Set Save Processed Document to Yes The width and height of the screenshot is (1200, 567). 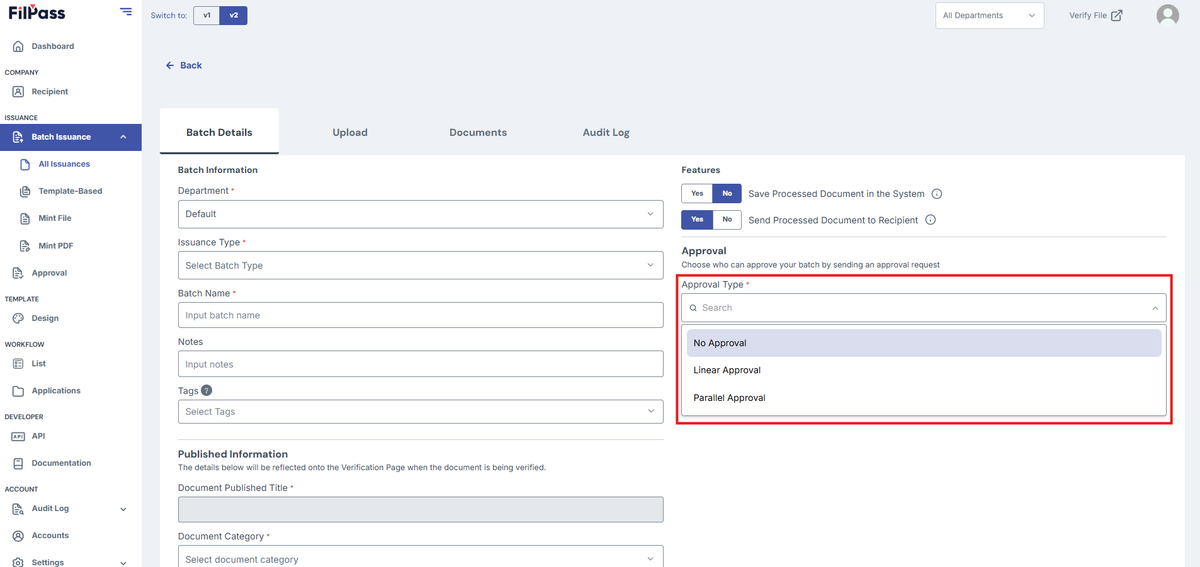697,194
